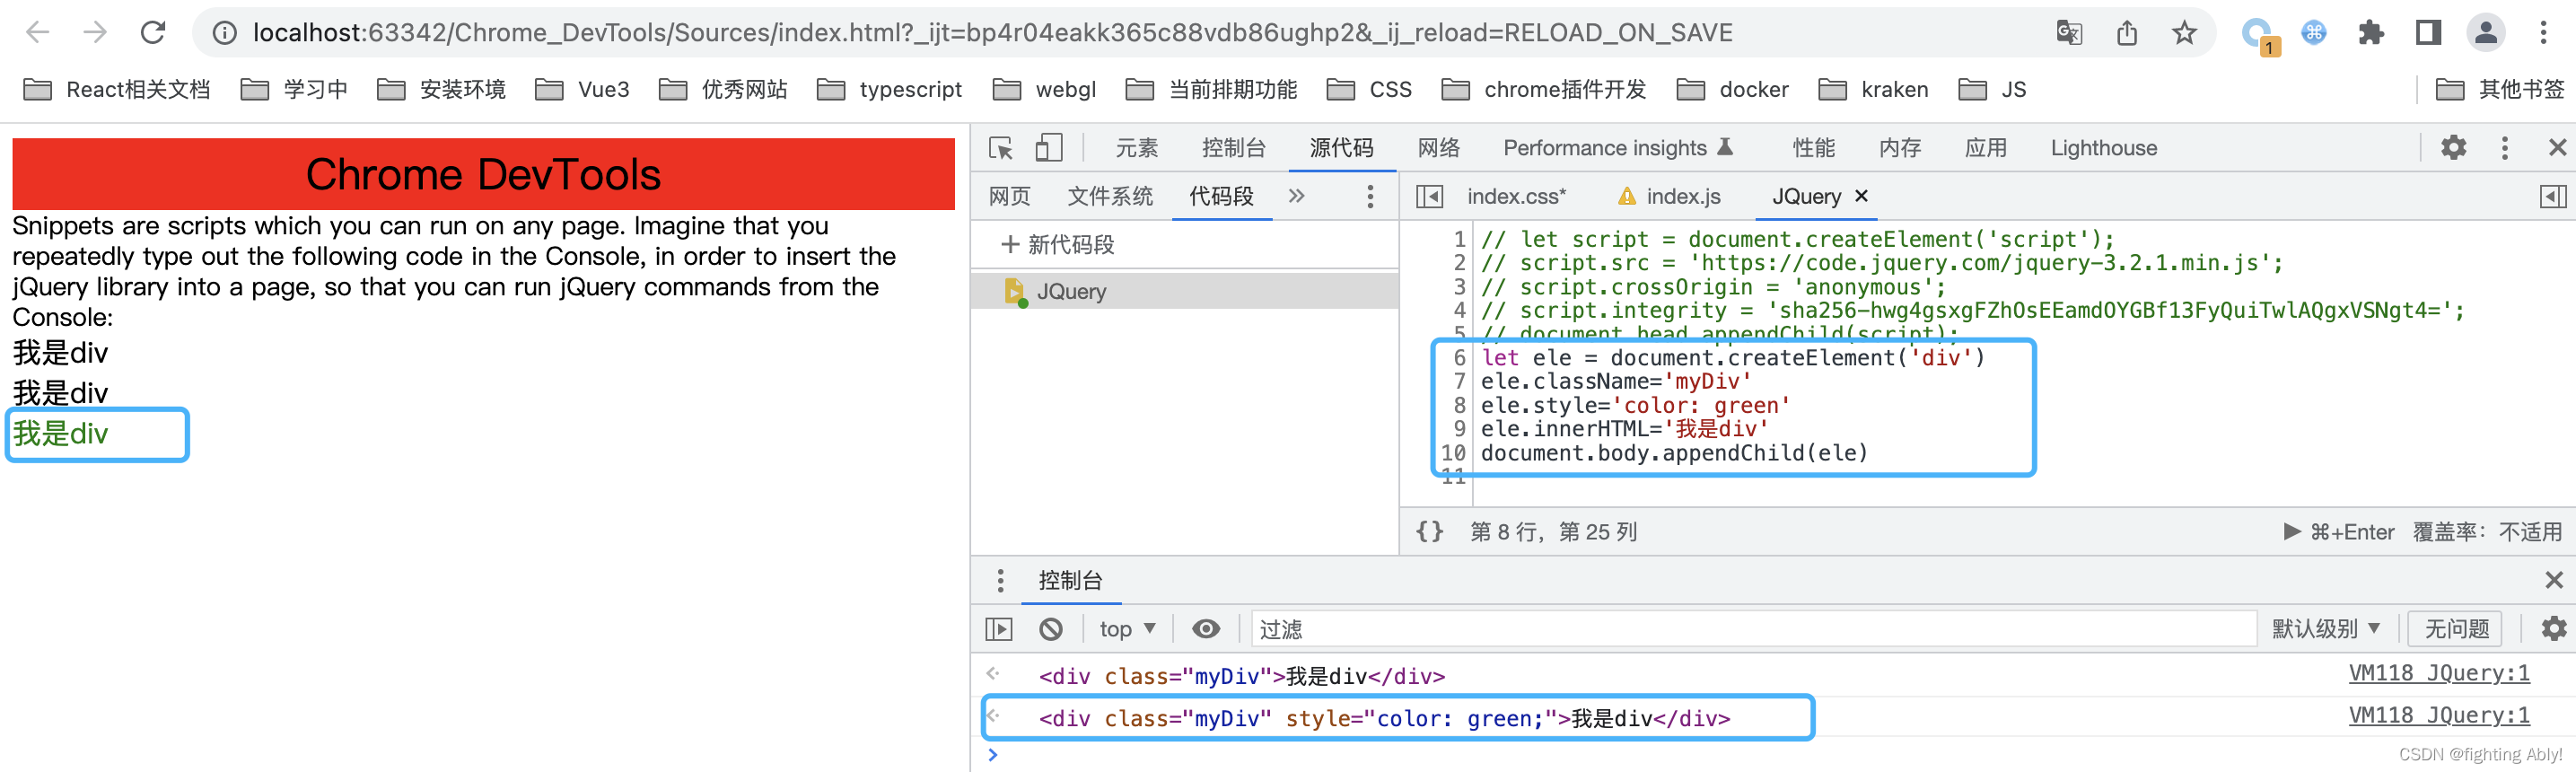Activate the inspect element picker
Image resolution: width=2576 pixels, height=772 pixels.
1001,148
